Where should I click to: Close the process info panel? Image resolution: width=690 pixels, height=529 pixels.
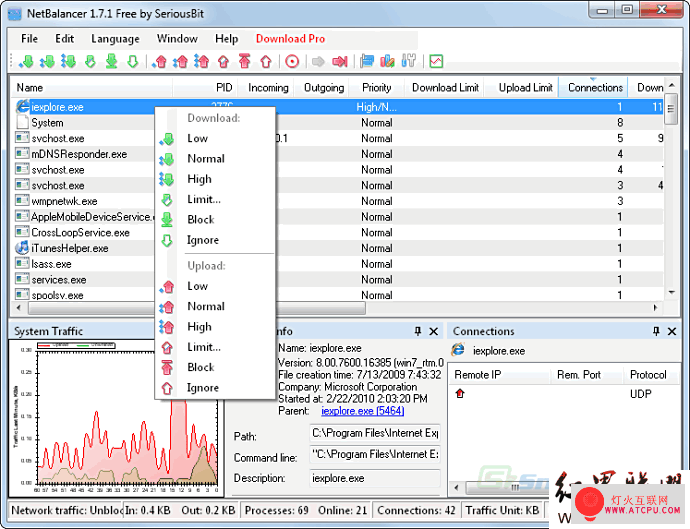click(x=433, y=331)
